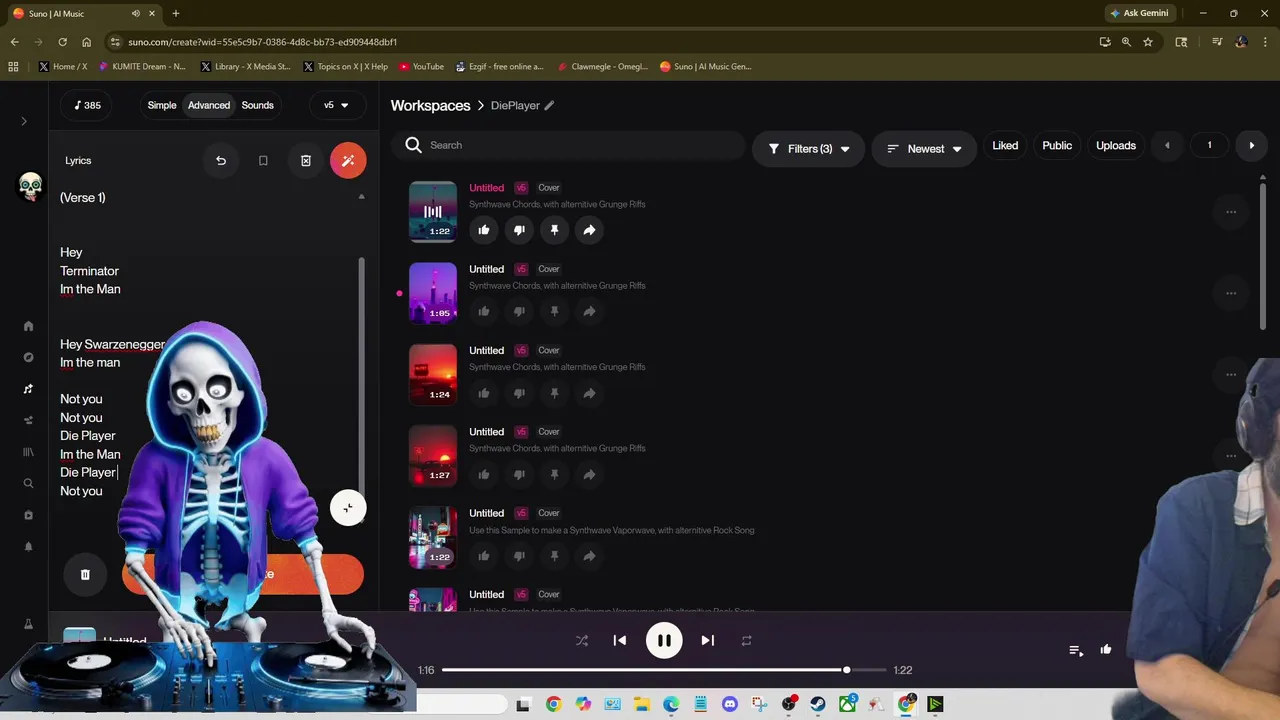Toggle the Public filter
The height and width of the screenshot is (720, 1280).
click(1057, 146)
